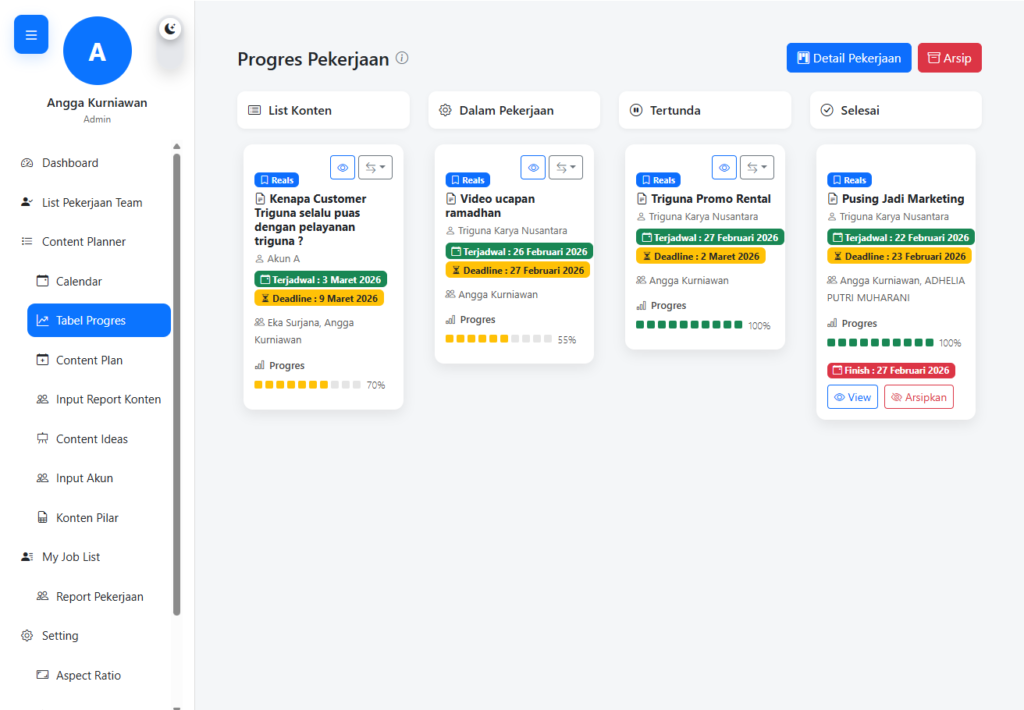Click View button on Pusing Jadi Marketing
The width and height of the screenshot is (1024, 710).
pos(852,397)
